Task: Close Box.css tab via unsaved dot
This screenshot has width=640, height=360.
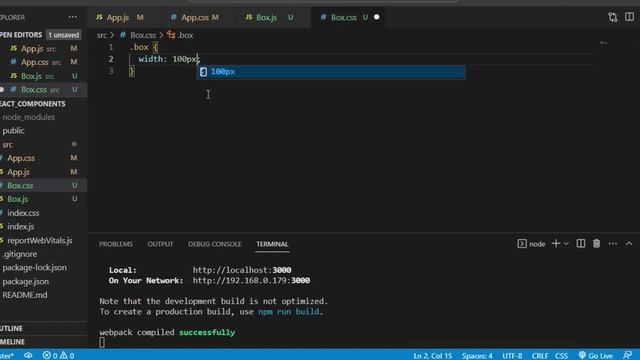Action: (377, 17)
